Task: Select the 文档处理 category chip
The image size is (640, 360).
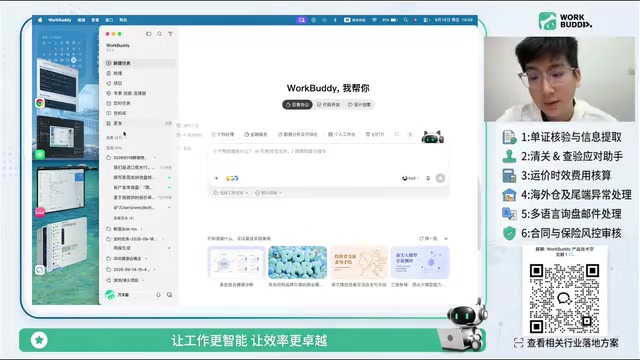Action: pos(223,134)
